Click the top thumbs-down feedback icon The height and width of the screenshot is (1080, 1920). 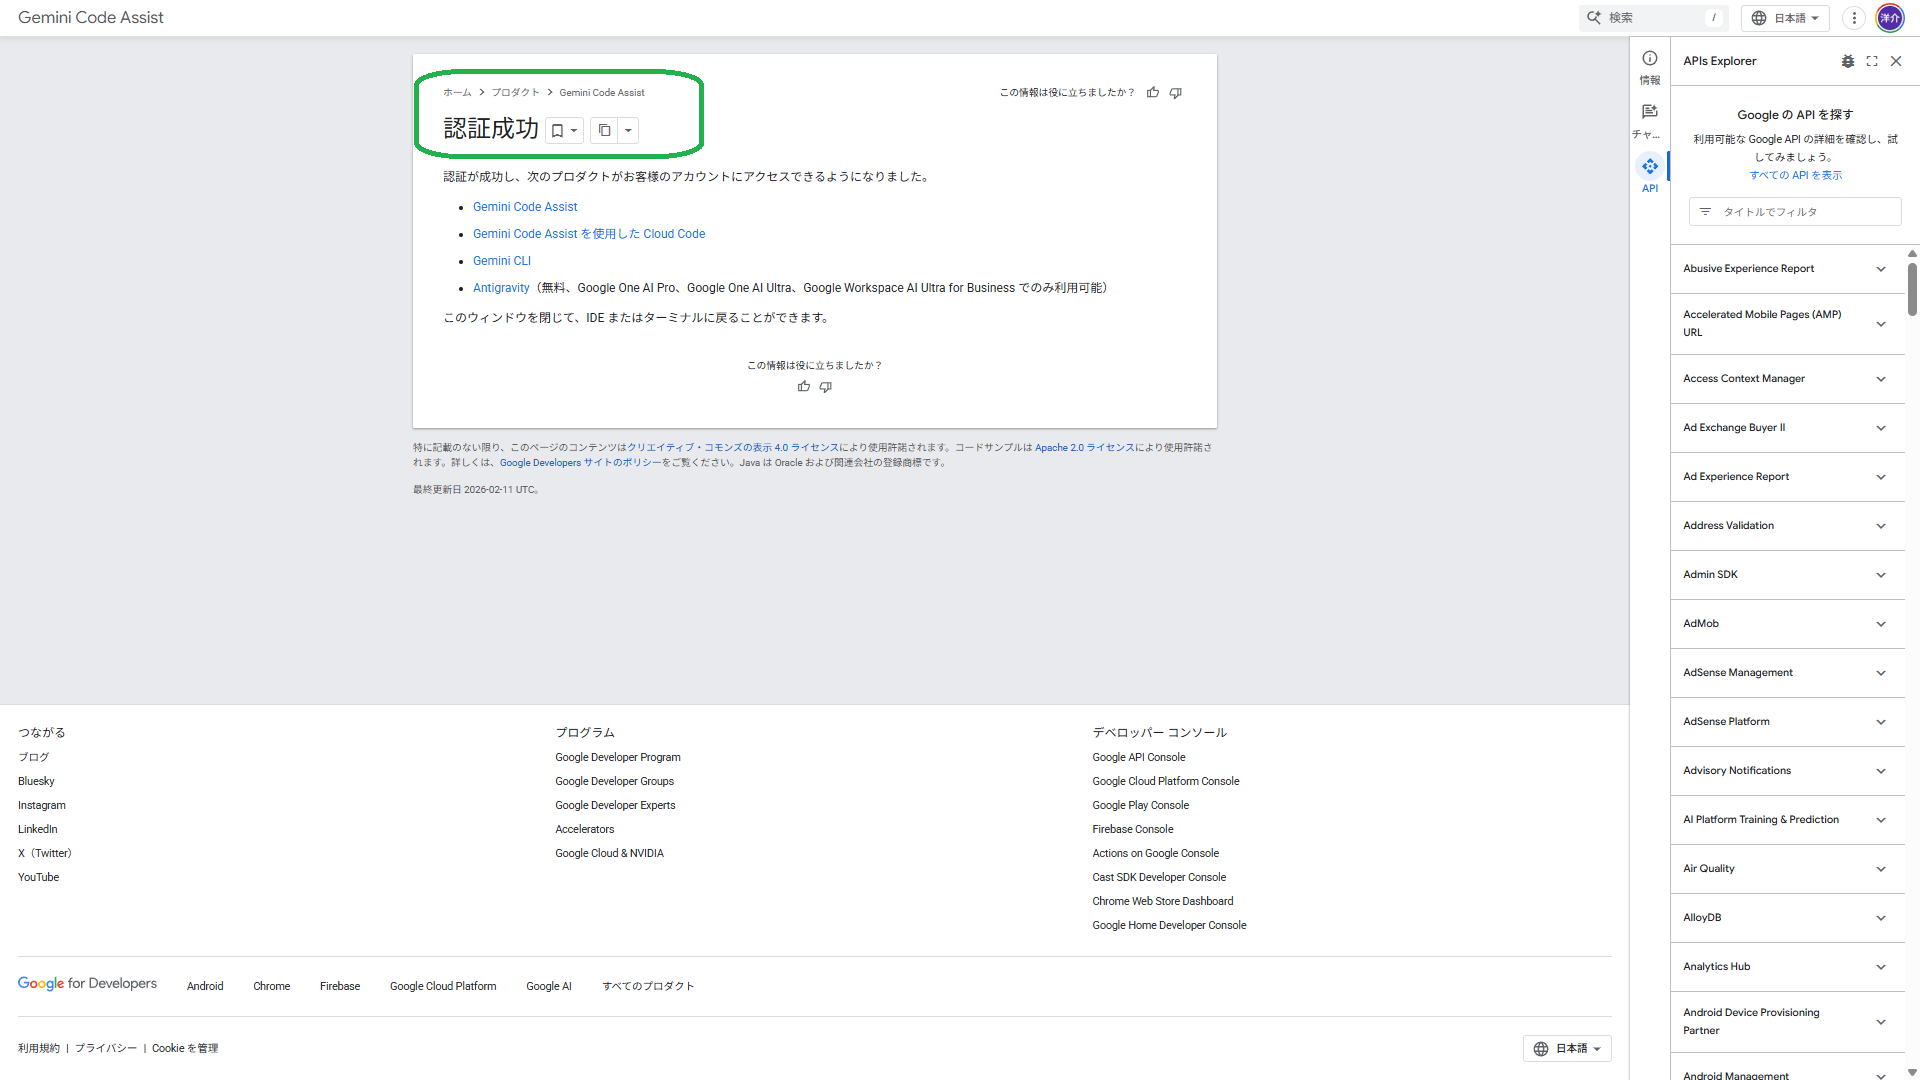1176,93
